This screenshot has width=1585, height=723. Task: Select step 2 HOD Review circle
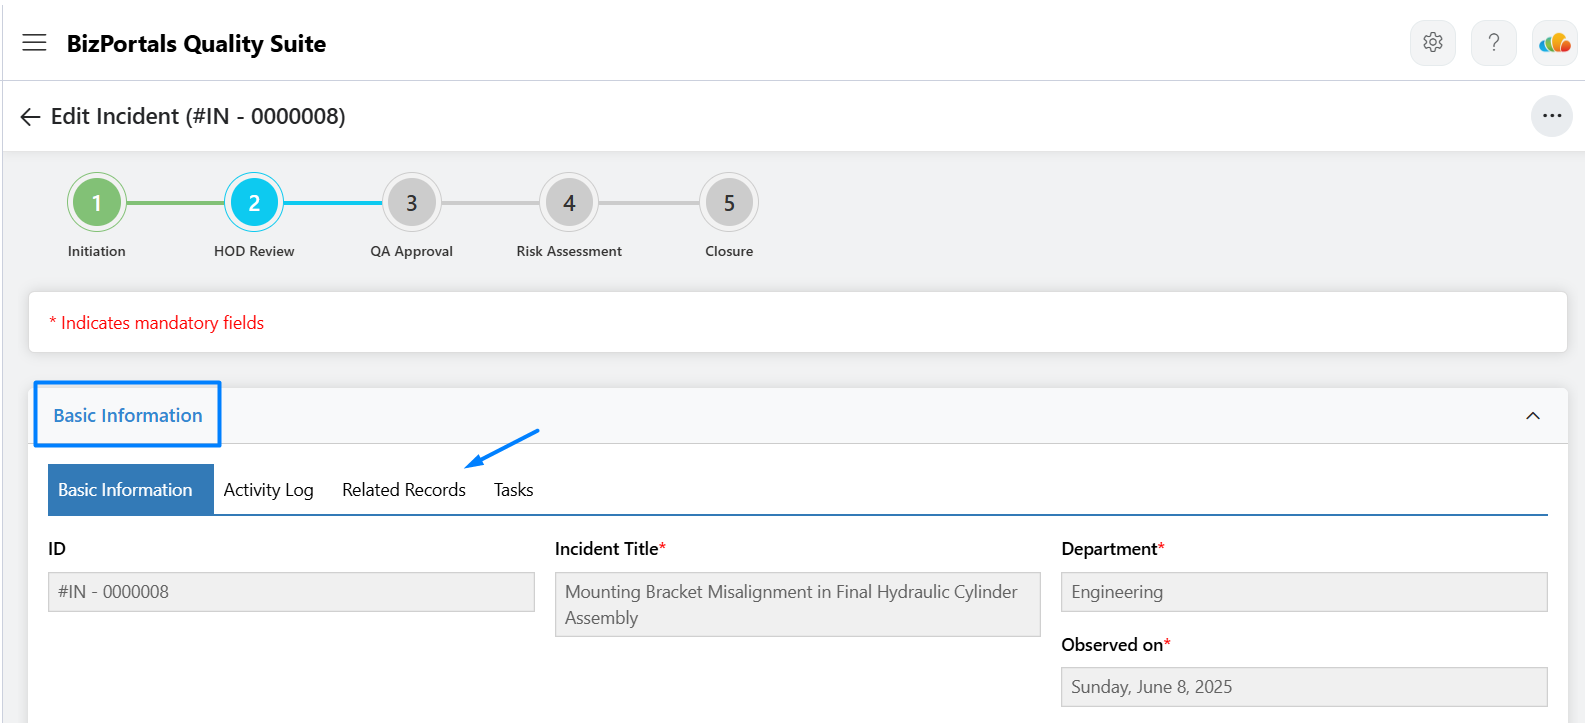(254, 203)
